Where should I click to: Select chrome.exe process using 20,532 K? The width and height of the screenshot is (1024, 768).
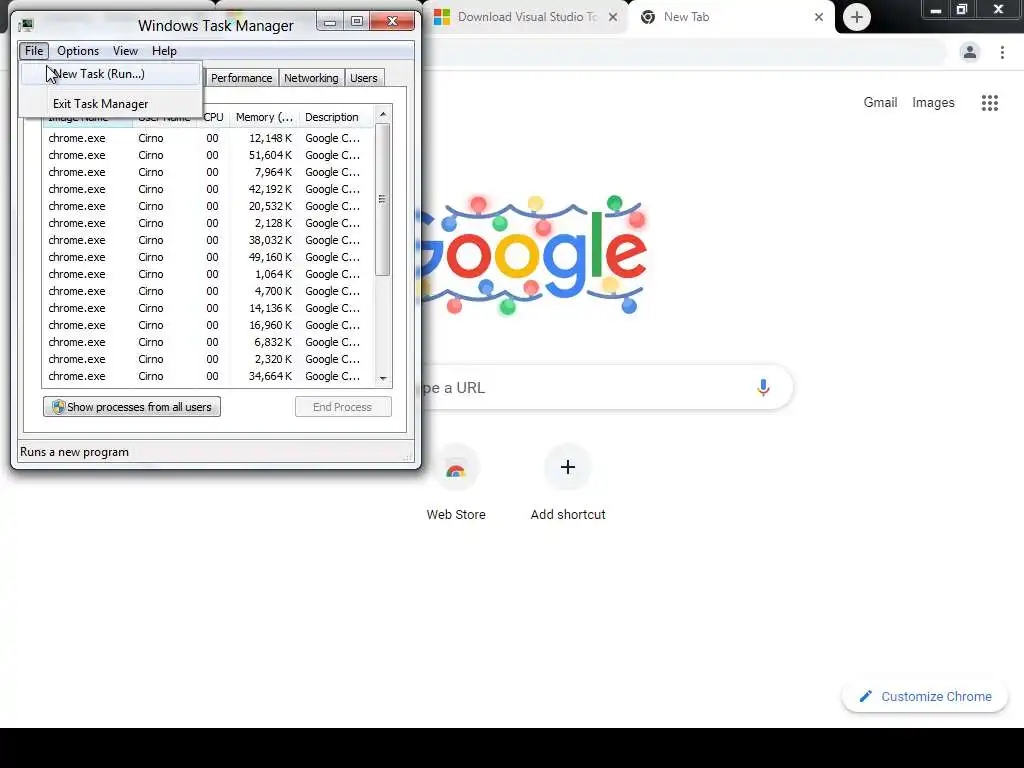pos(208,206)
